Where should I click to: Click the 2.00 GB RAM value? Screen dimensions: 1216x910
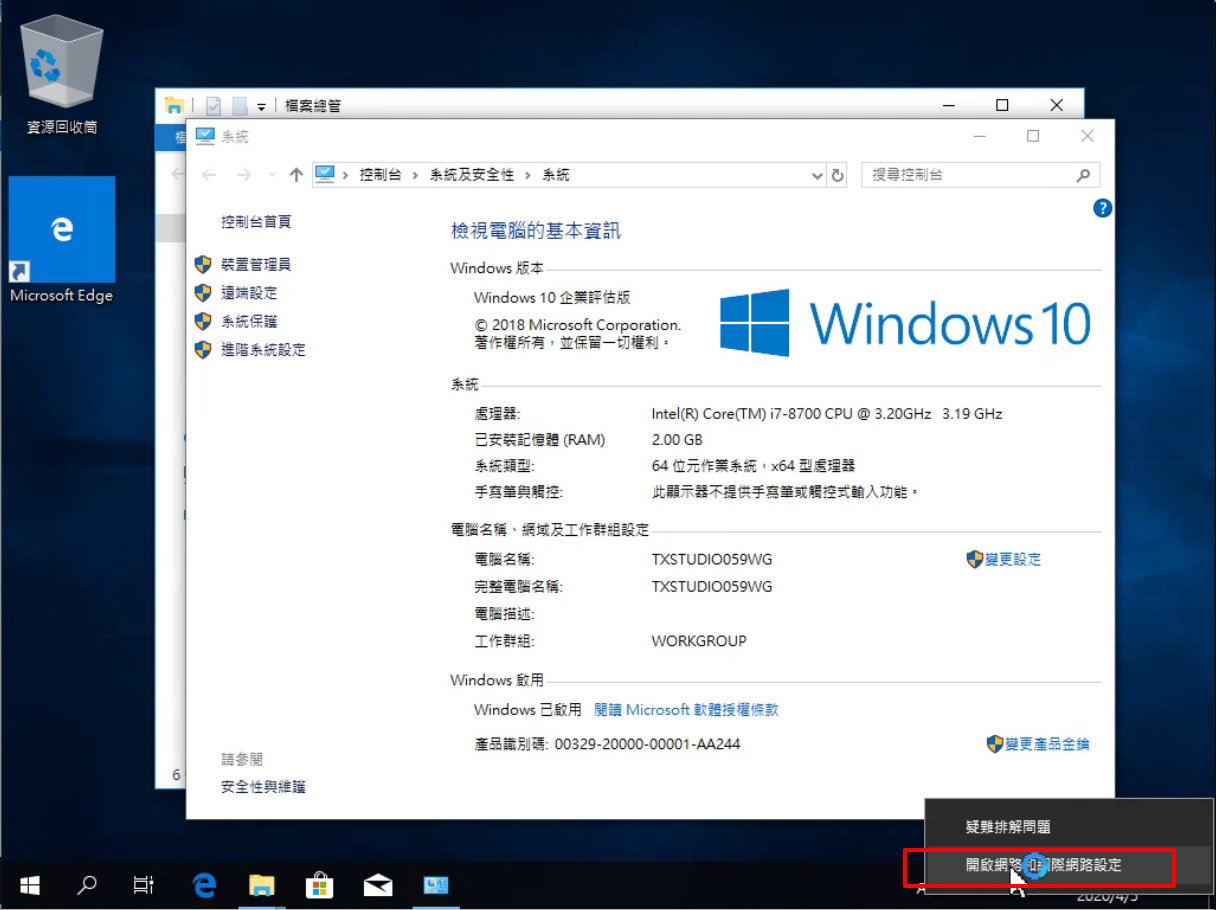tap(677, 440)
